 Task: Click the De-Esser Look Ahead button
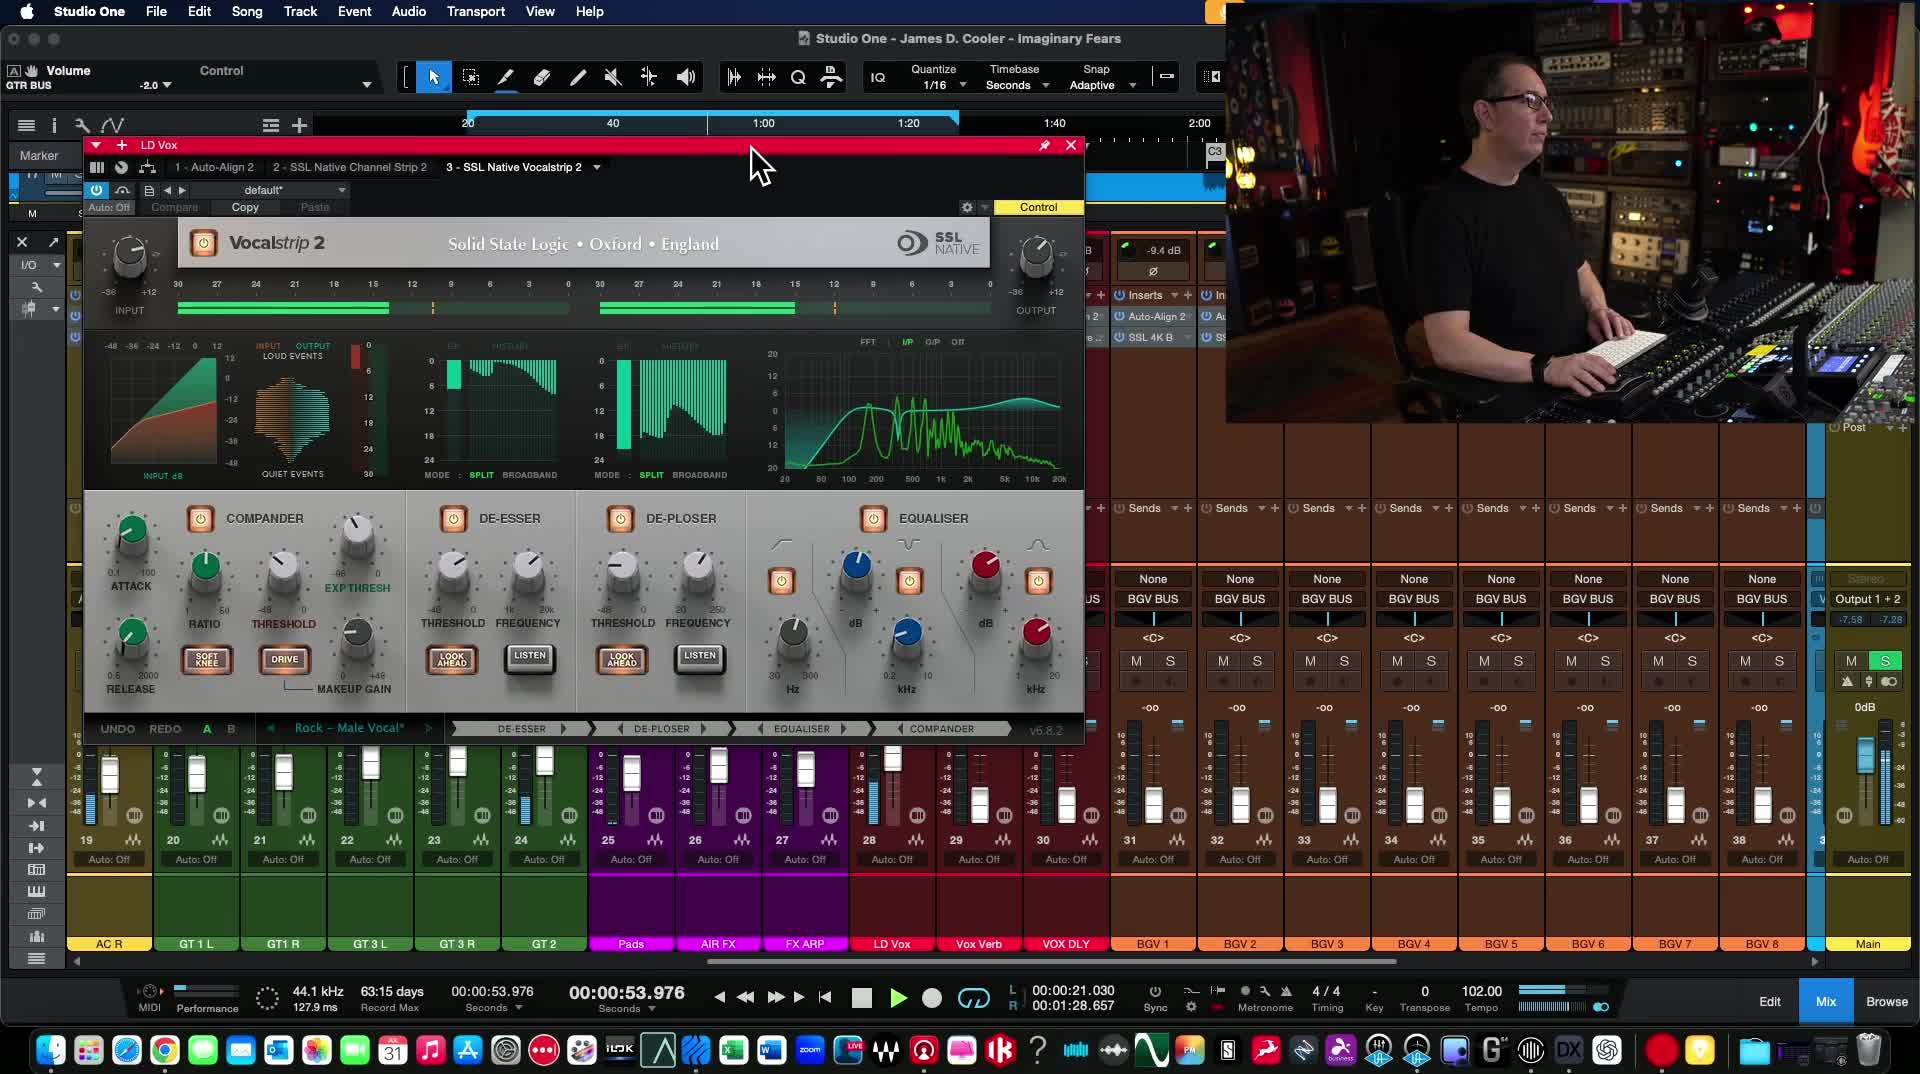452,659
